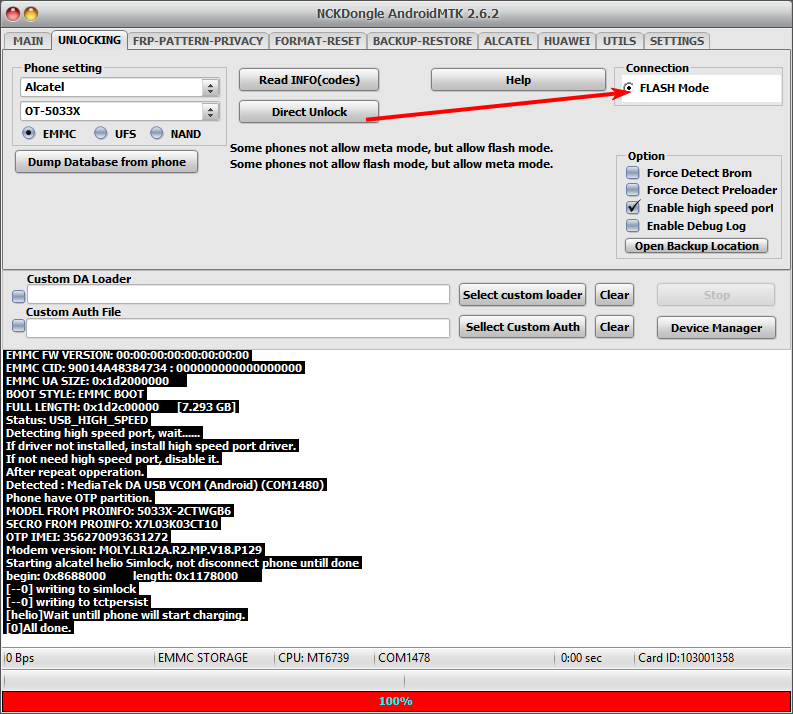Select the NAND storage radio button
Viewport: 793px width, 714px height.
tap(157, 133)
